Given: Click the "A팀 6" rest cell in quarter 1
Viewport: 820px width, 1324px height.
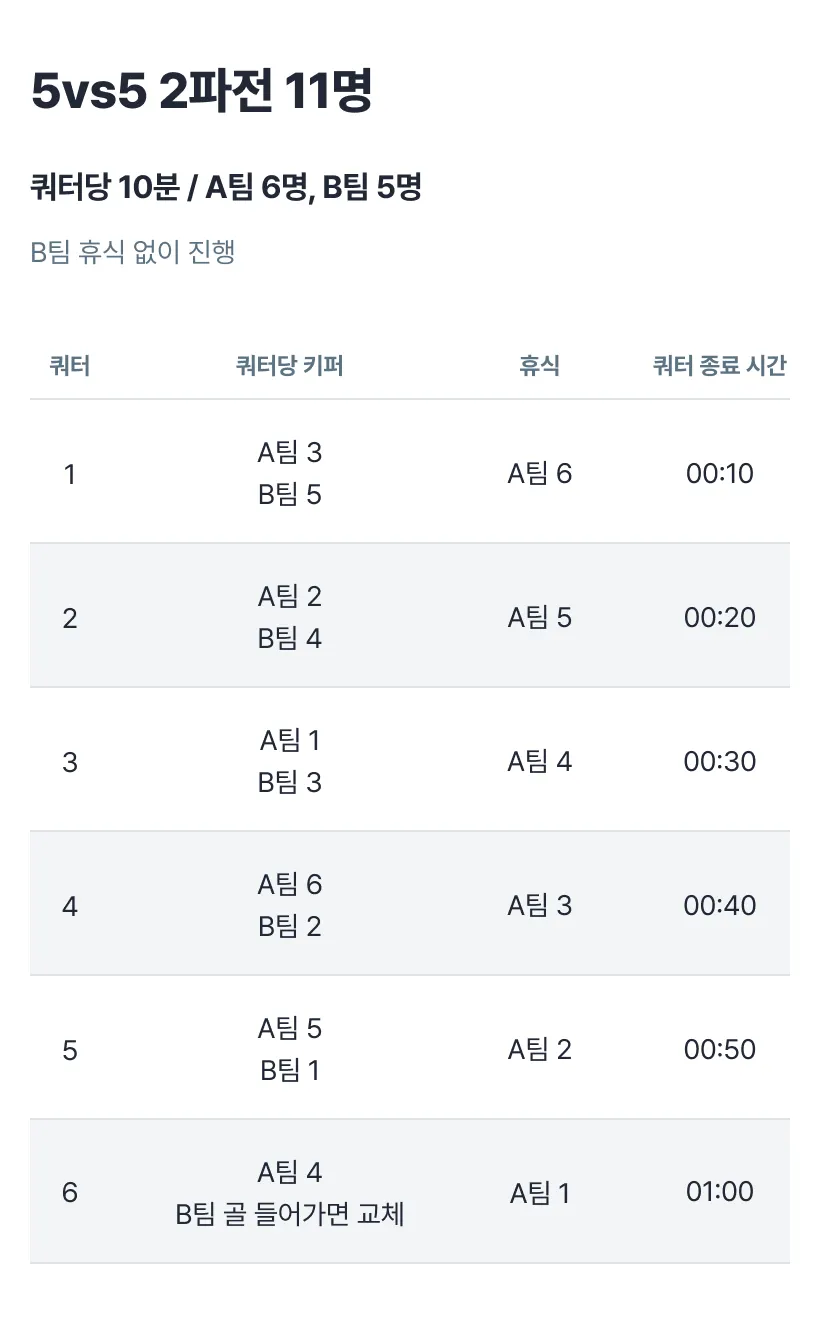Looking at the screenshot, I should pyautogui.click(x=540, y=473).
